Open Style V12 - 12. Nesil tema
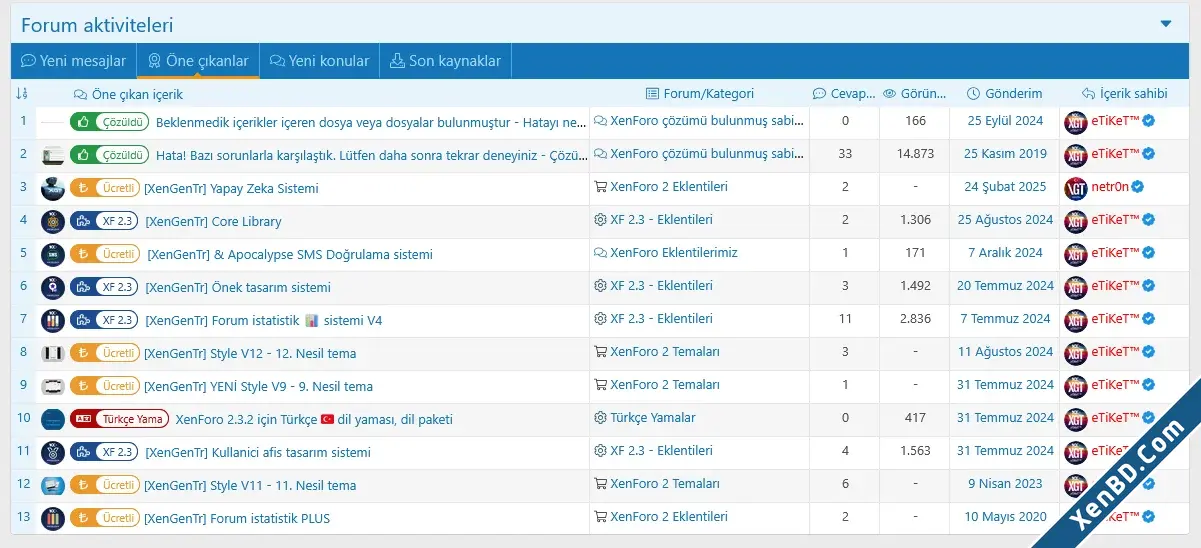The width and height of the screenshot is (1201, 548). tap(250, 353)
